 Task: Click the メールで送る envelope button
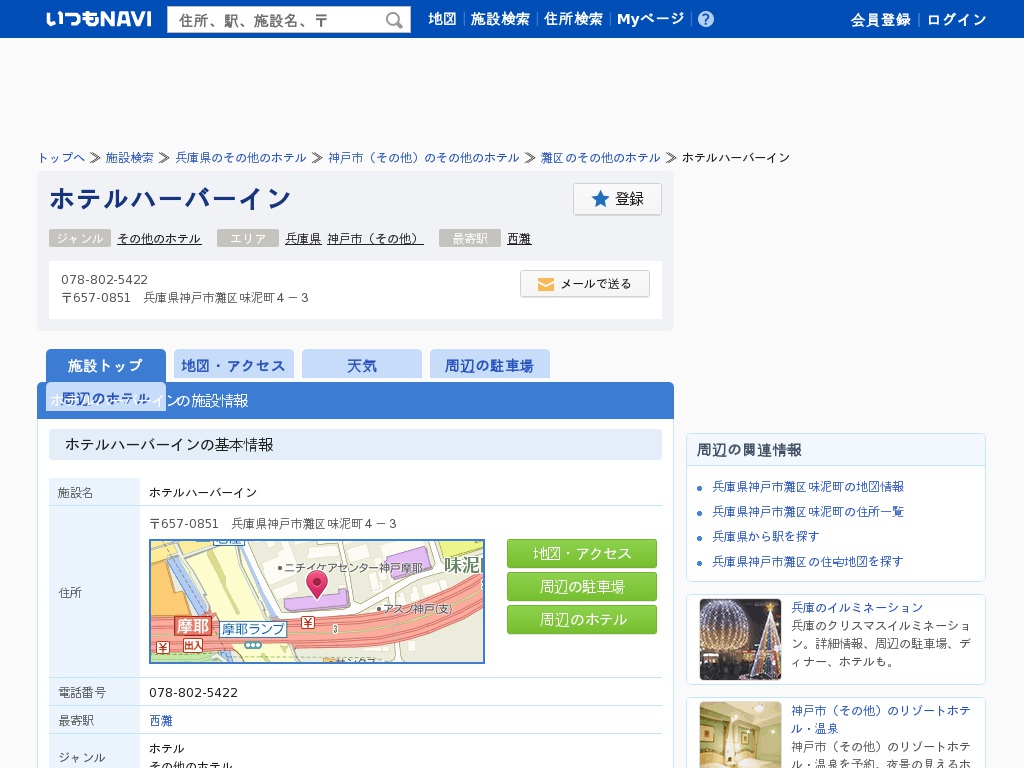(585, 284)
